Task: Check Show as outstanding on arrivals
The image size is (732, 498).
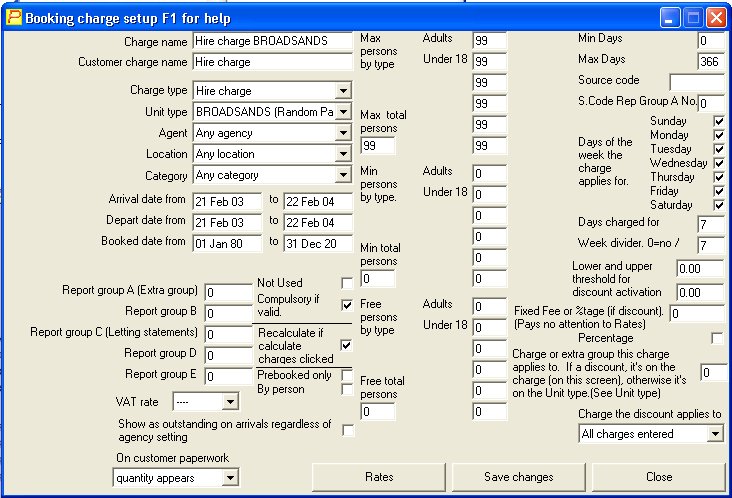Action: [348, 430]
